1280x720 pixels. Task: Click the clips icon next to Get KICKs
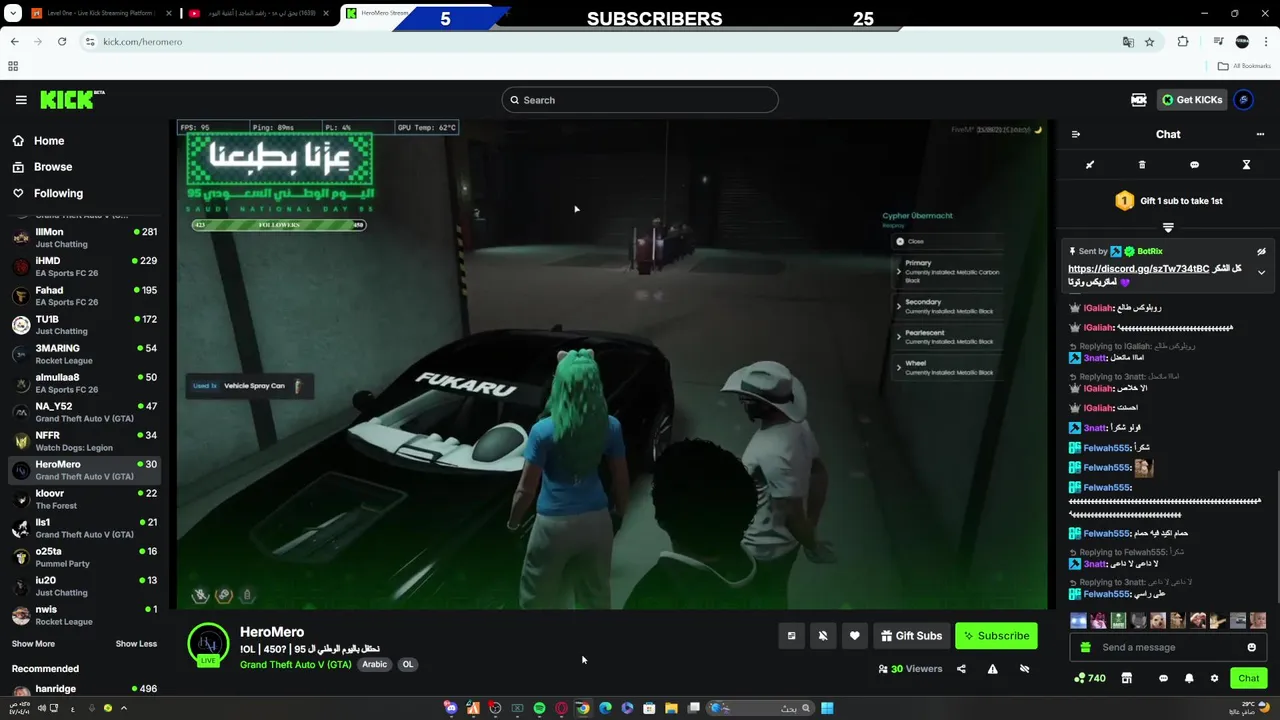(x=1138, y=100)
